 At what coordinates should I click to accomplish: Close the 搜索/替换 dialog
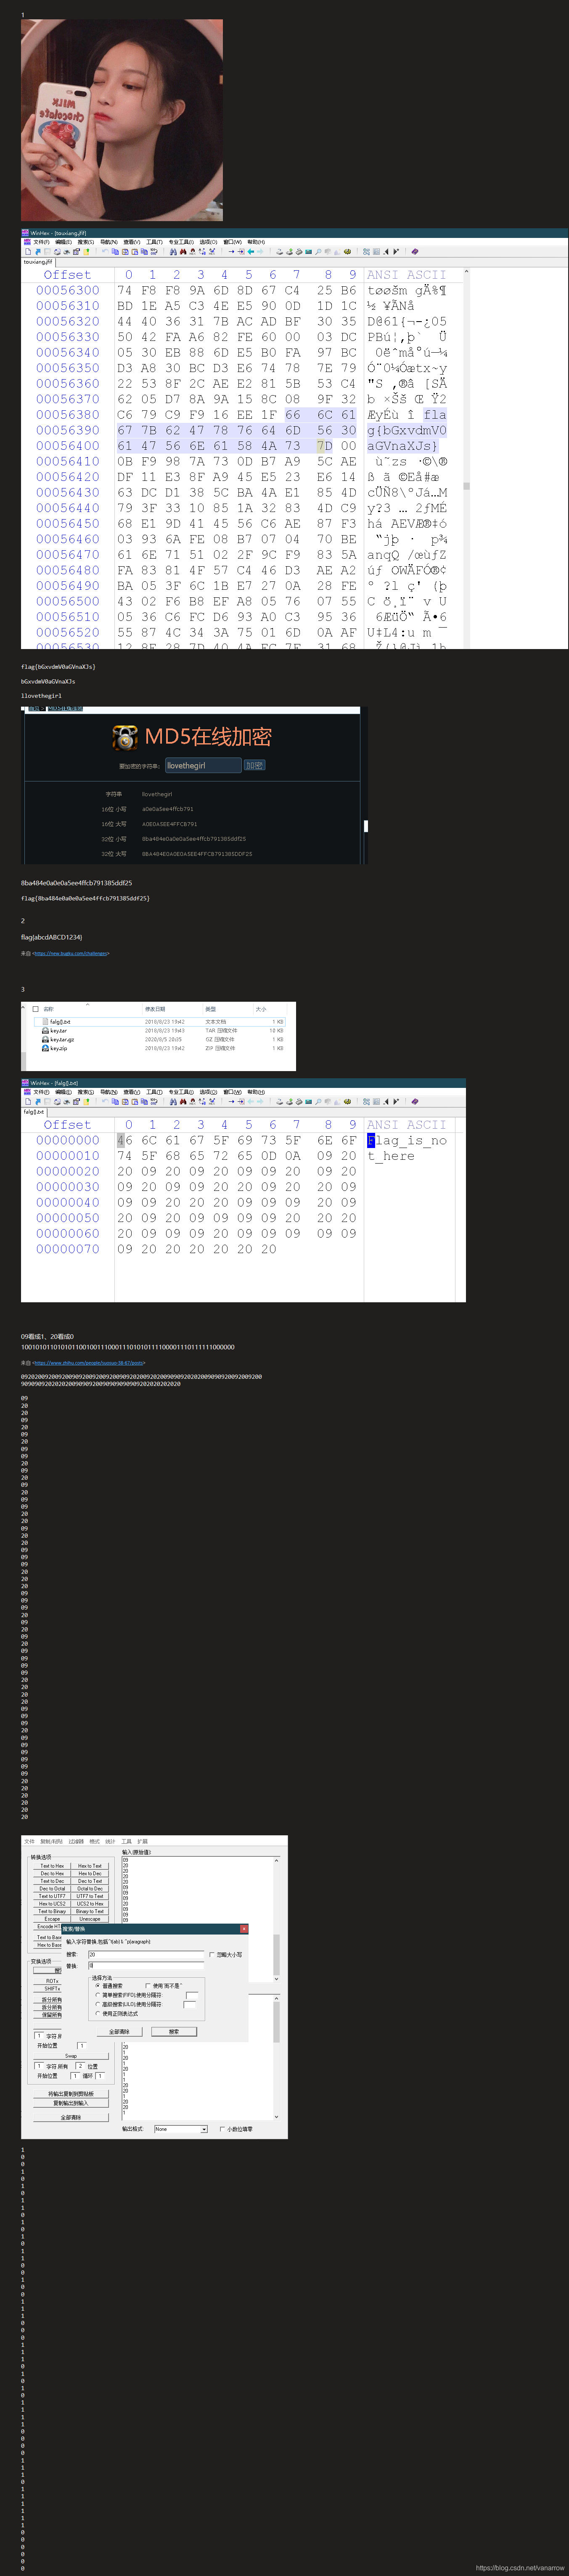[244, 1929]
